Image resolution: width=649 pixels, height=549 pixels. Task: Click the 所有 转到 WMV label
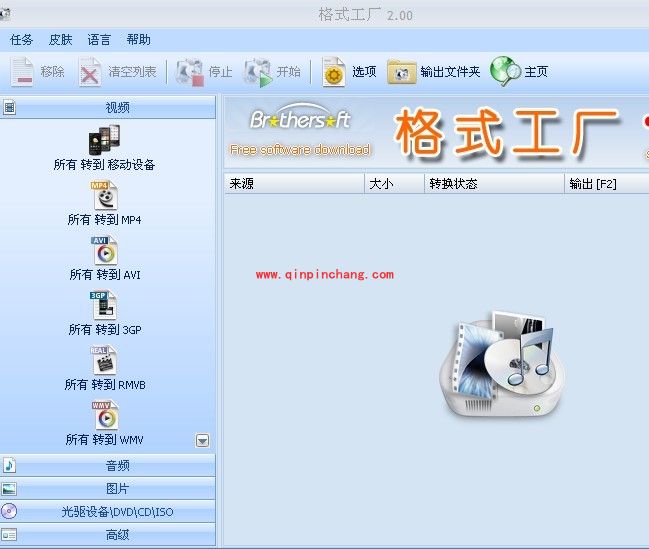[104, 440]
